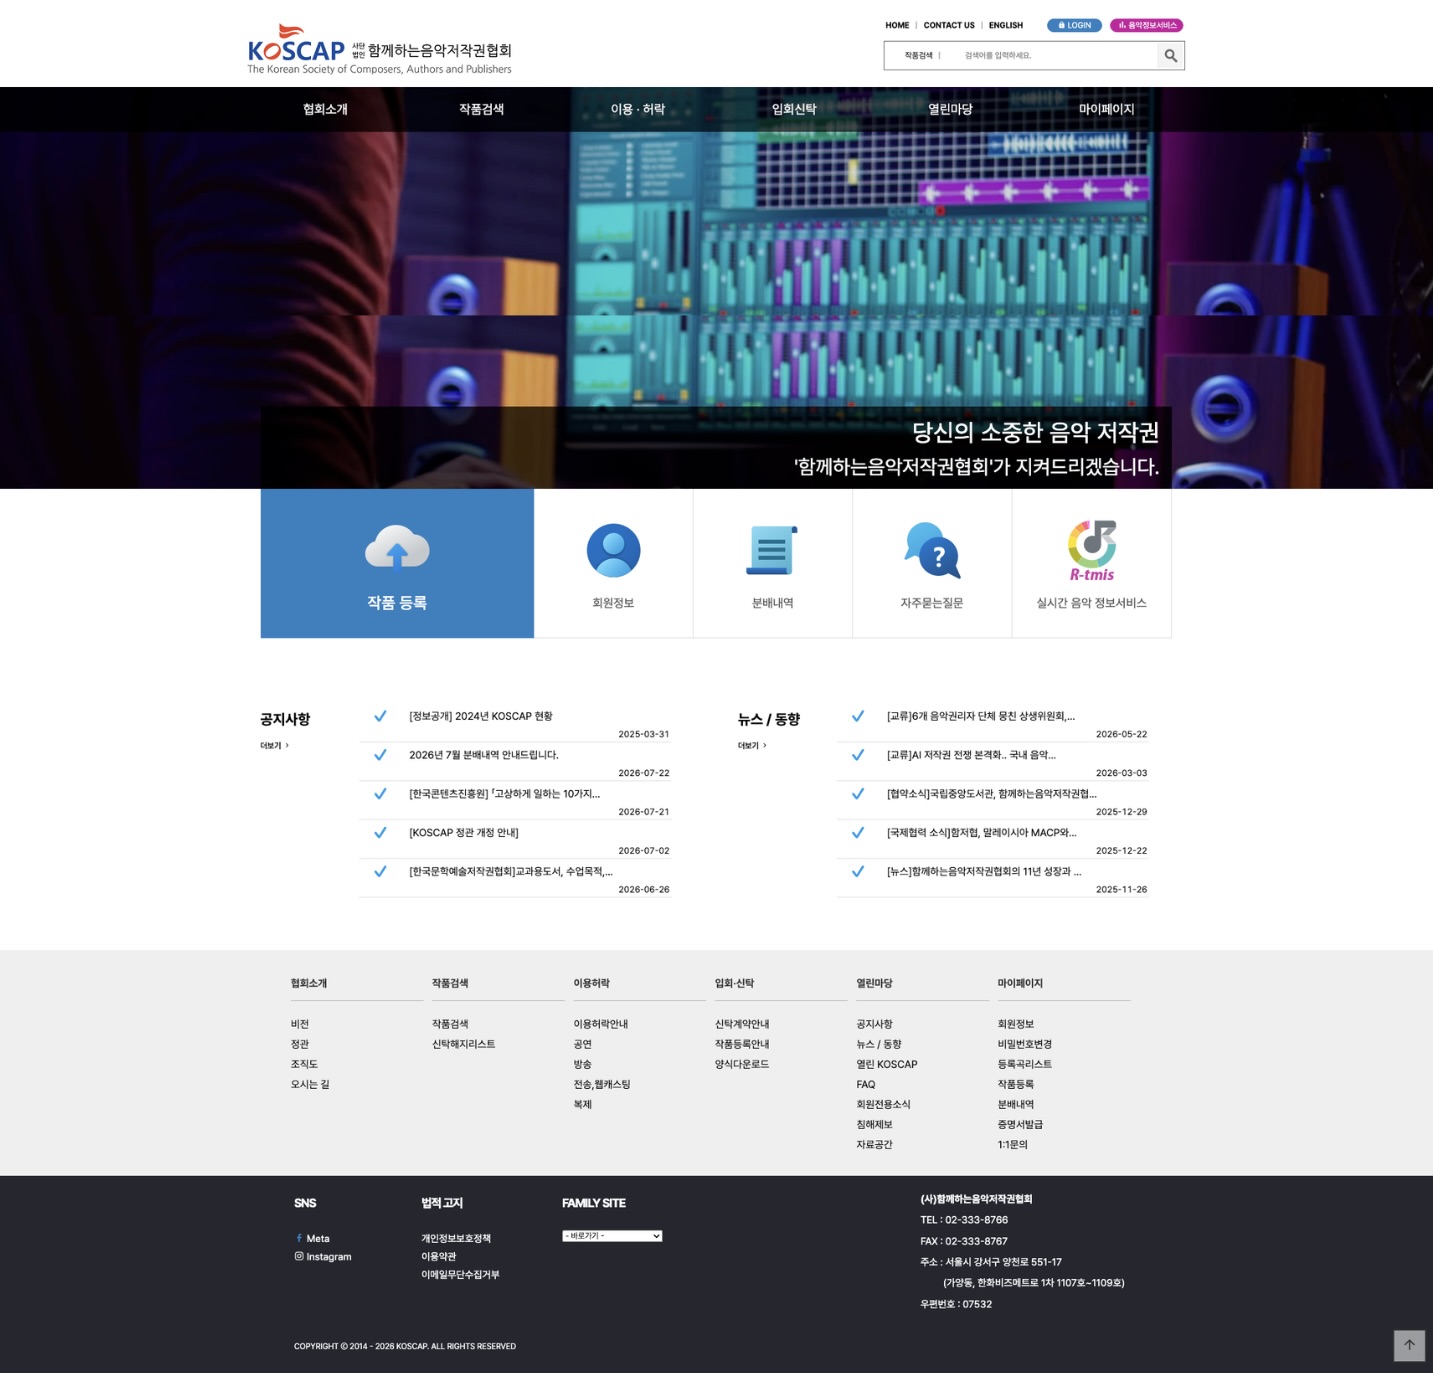Viewport: 1433px width, 1373px height.
Task: Open the 회원정보 user icon
Action: click(x=613, y=550)
